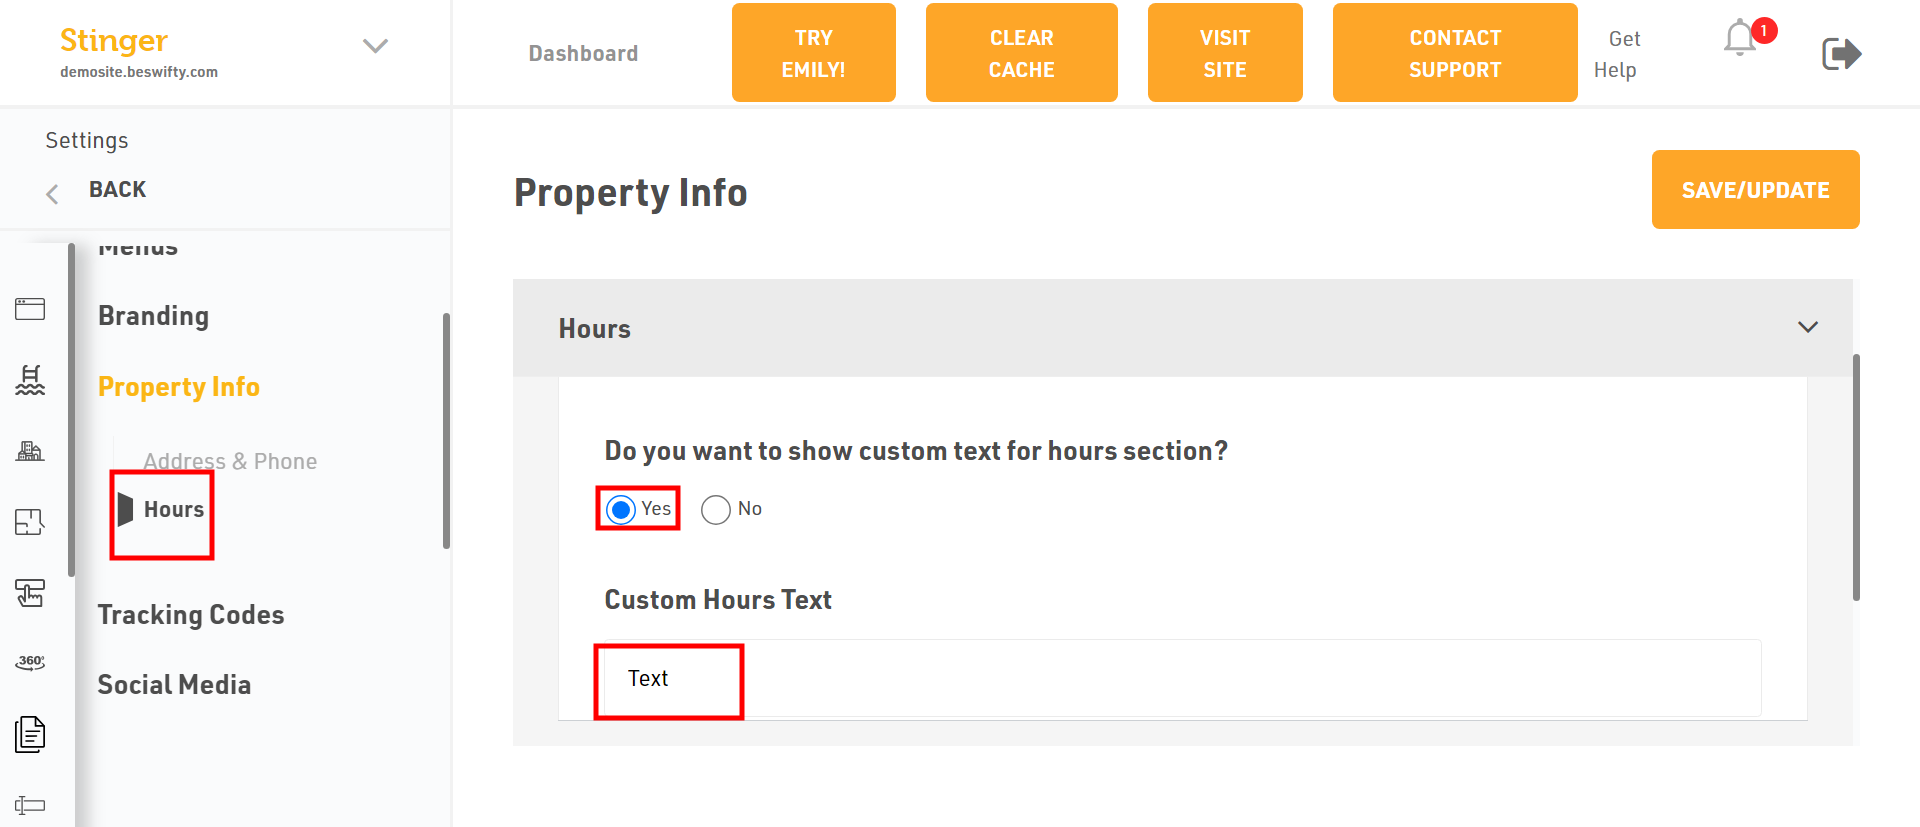Select the Address & Phone sub-item
The image size is (1920, 827).
[230, 461]
